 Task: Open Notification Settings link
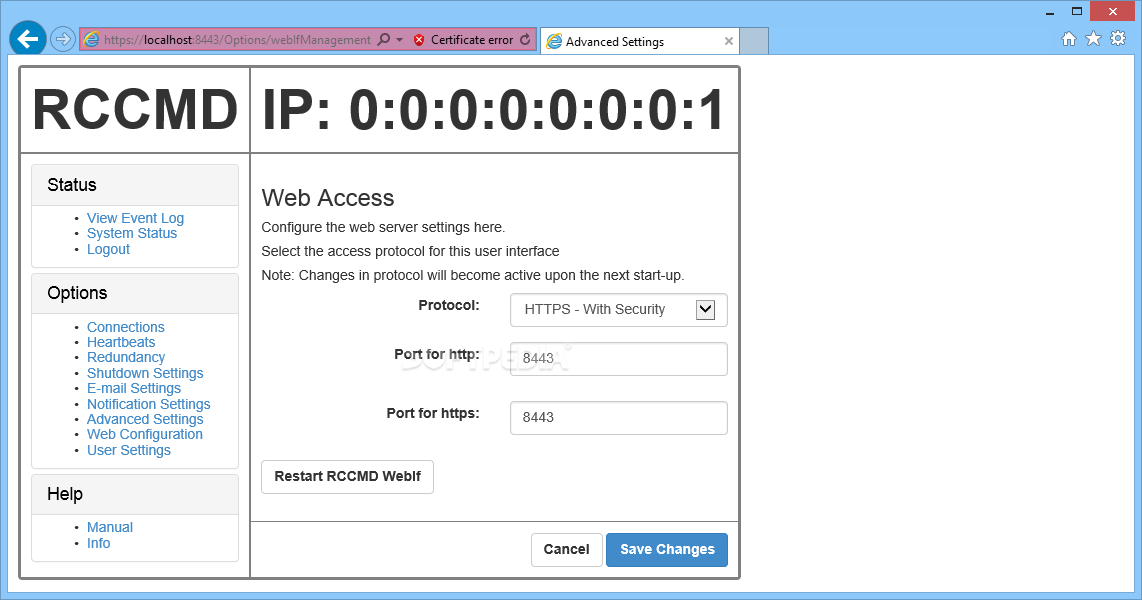[x=149, y=404]
